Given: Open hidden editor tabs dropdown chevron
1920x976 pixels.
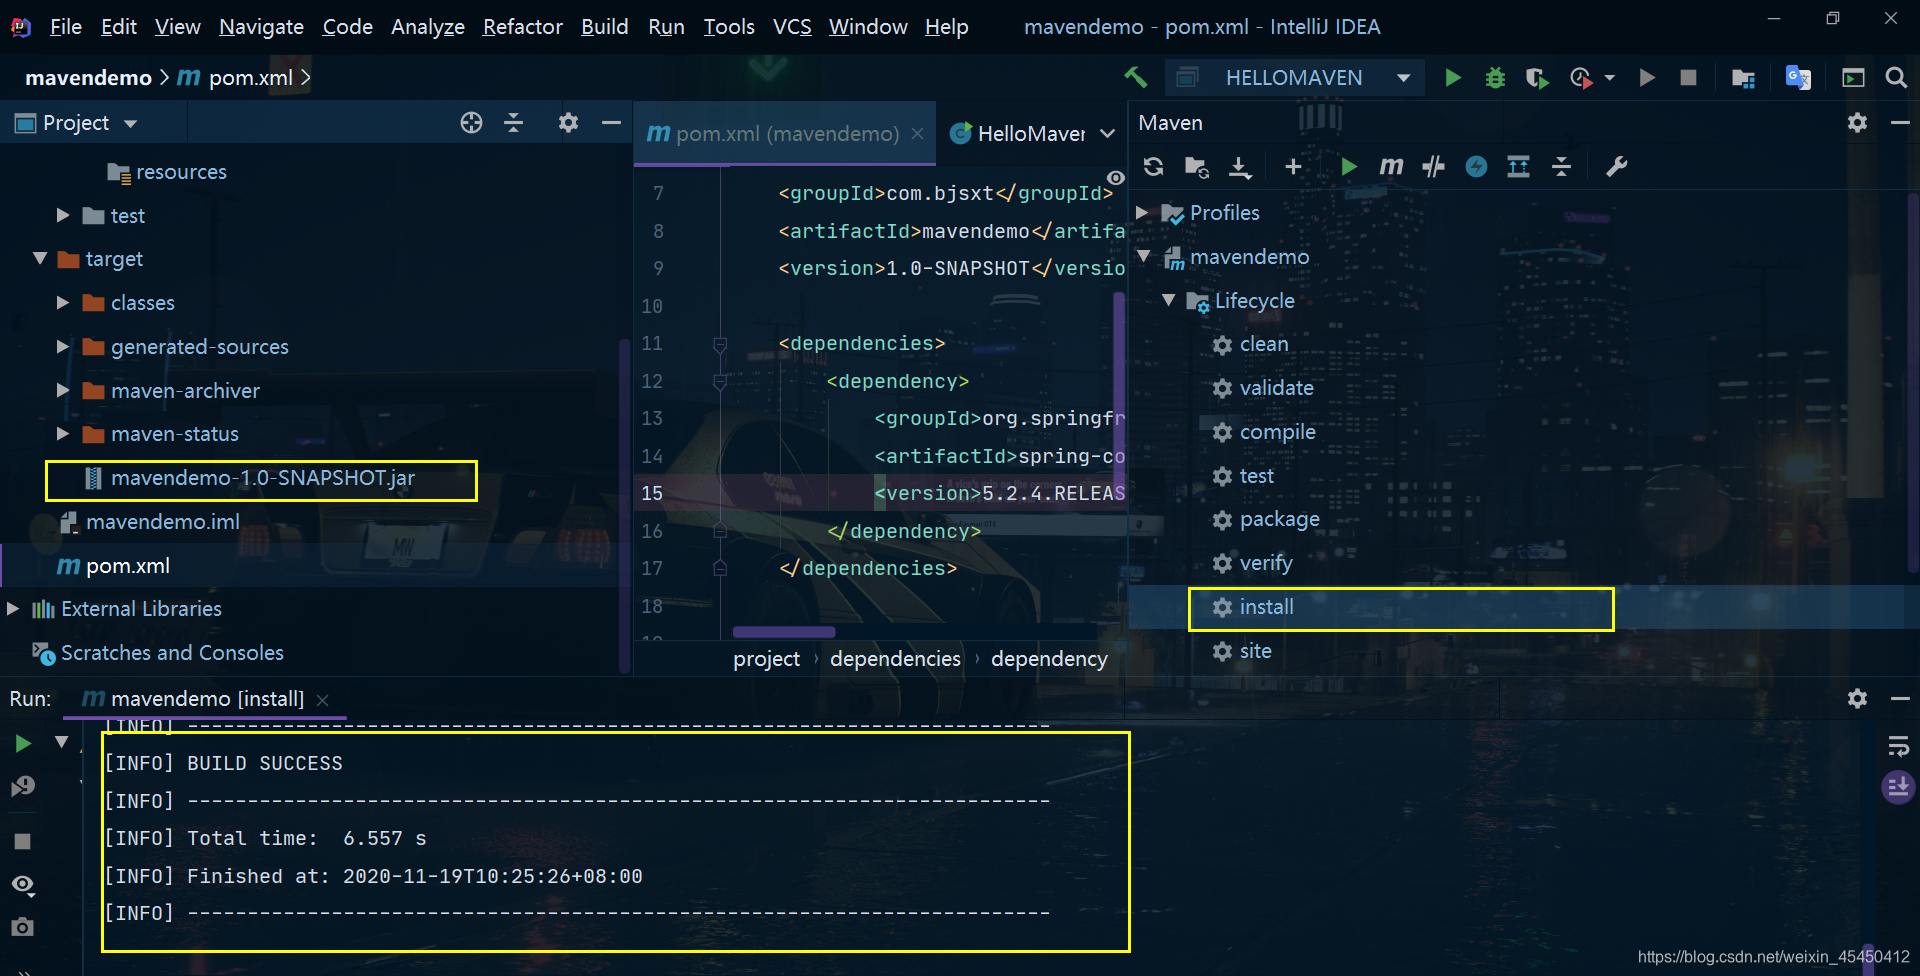Looking at the screenshot, I should tap(1107, 134).
